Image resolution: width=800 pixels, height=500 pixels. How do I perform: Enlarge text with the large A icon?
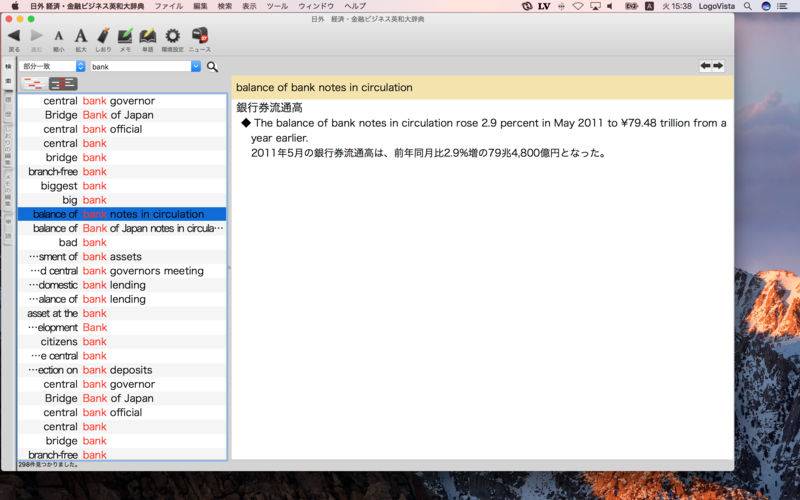81,36
